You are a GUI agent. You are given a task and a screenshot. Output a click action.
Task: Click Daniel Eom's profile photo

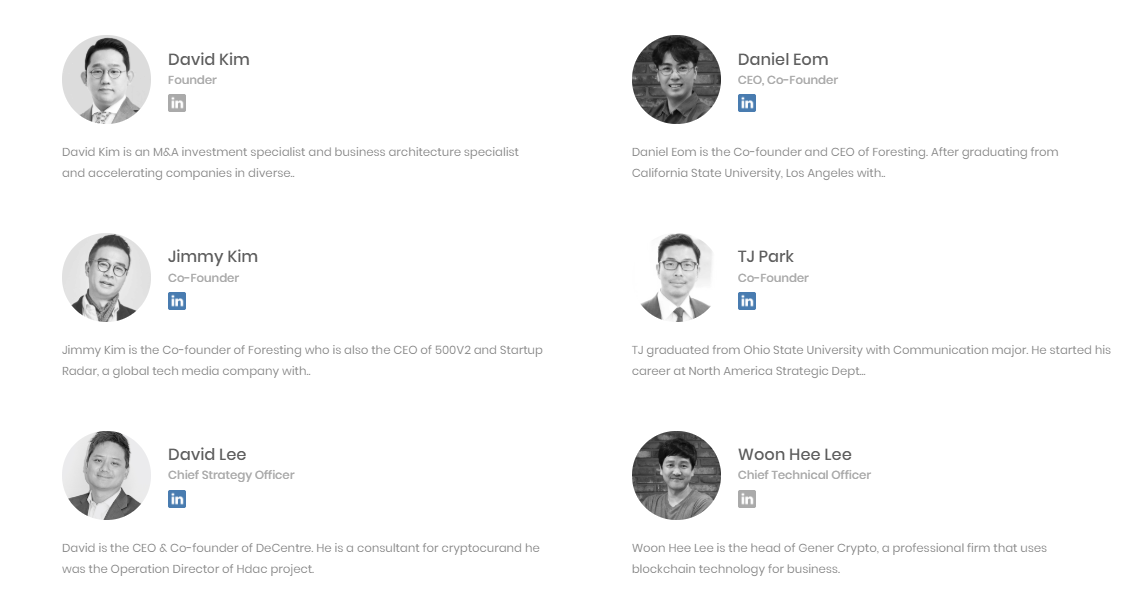tap(676, 80)
